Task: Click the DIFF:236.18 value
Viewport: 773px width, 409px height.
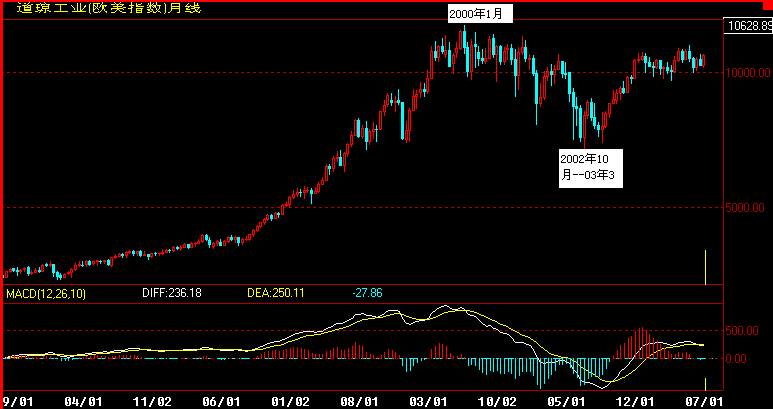Action: click(172, 294)
